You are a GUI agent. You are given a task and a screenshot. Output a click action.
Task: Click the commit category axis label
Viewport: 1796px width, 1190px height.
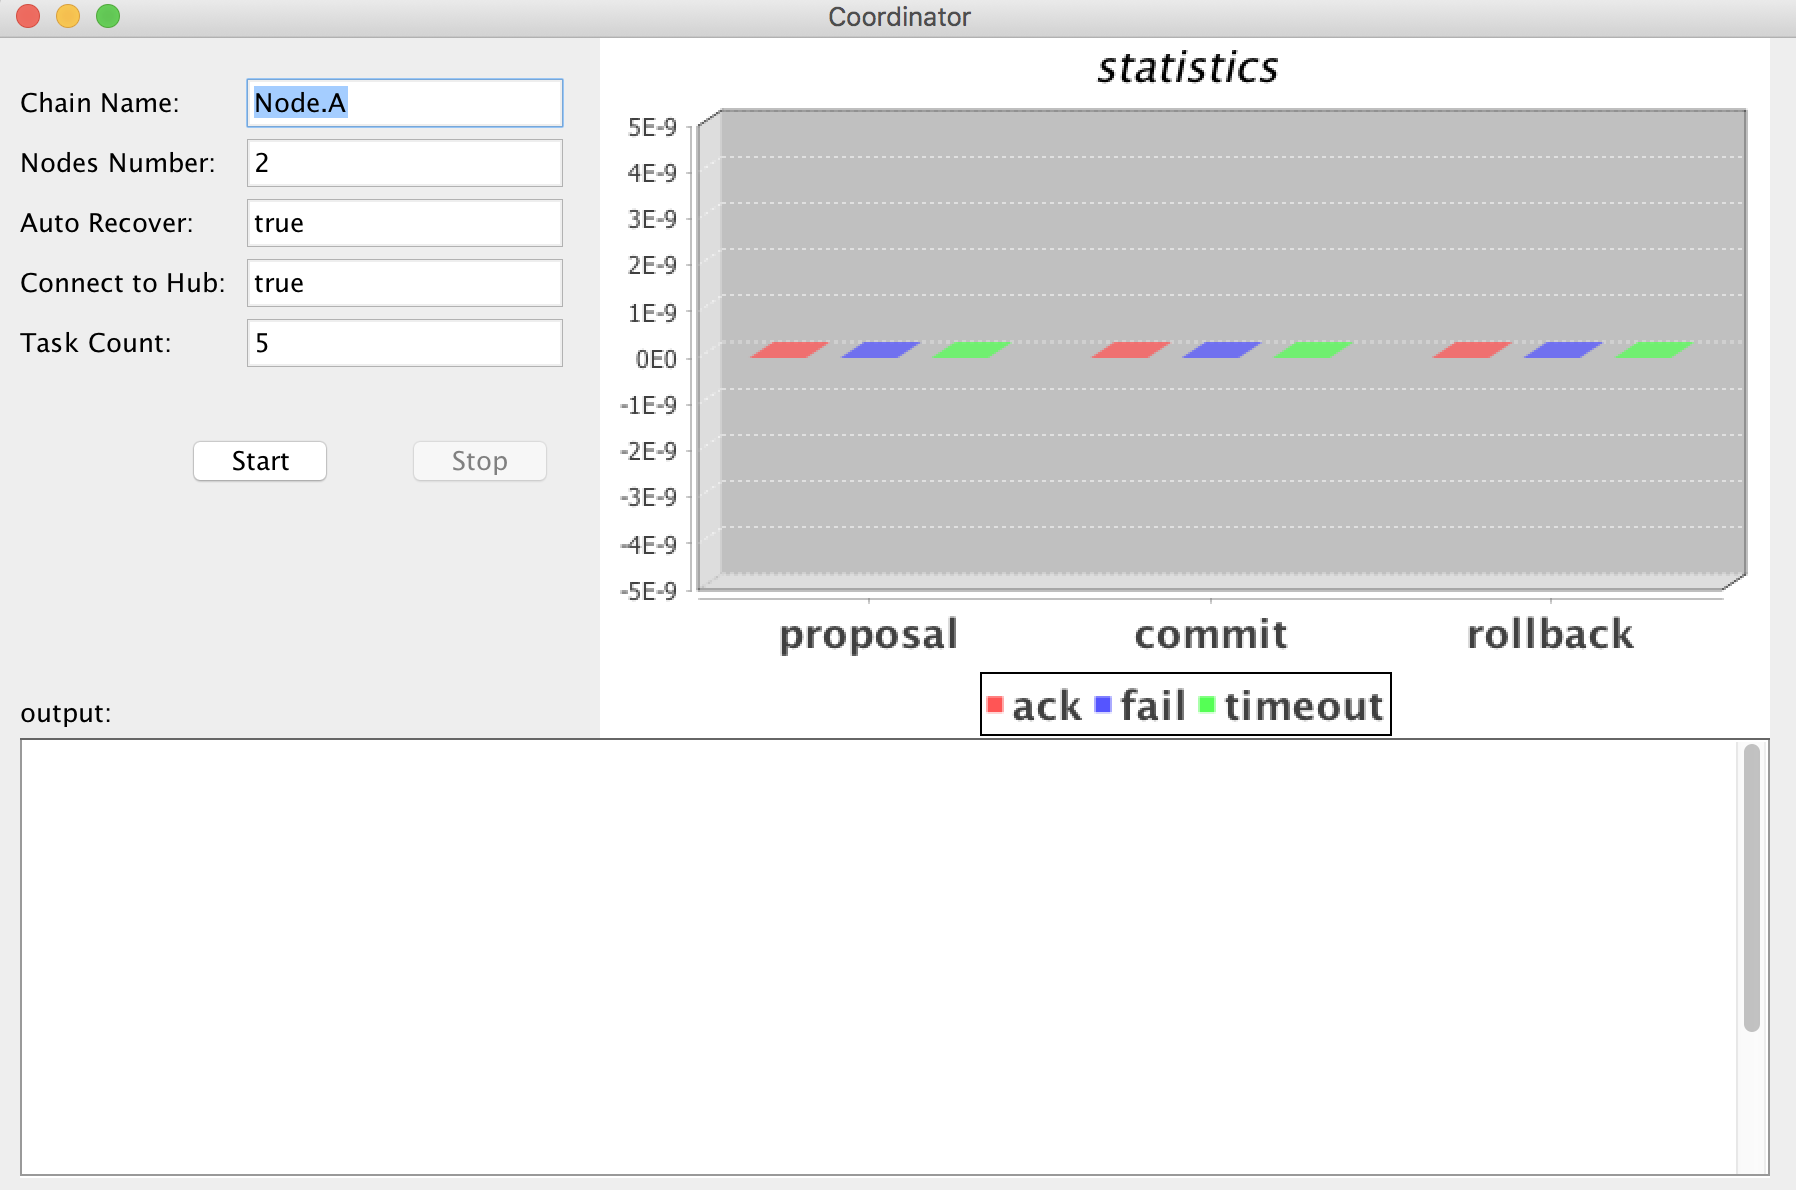[1210, 634]
